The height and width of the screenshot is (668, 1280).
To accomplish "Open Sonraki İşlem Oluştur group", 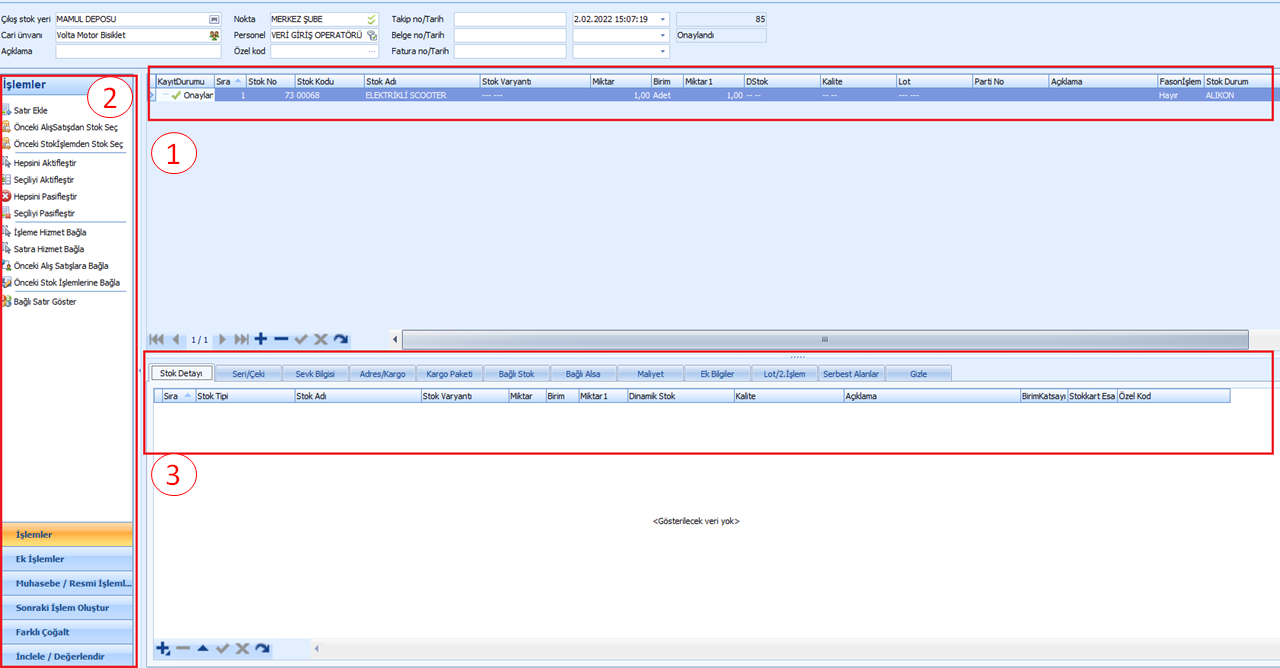I will coord(67,607).
